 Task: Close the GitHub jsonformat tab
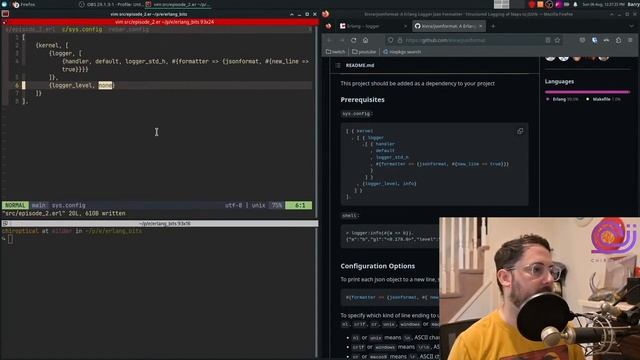click(481, 26)
